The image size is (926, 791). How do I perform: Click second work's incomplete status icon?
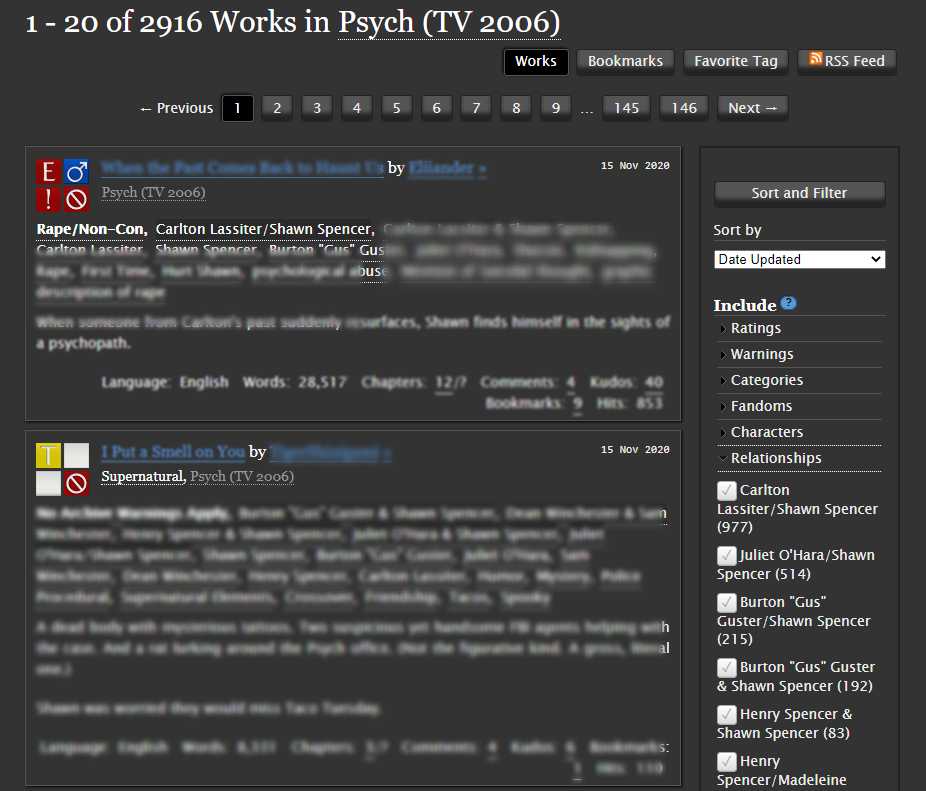76,484
